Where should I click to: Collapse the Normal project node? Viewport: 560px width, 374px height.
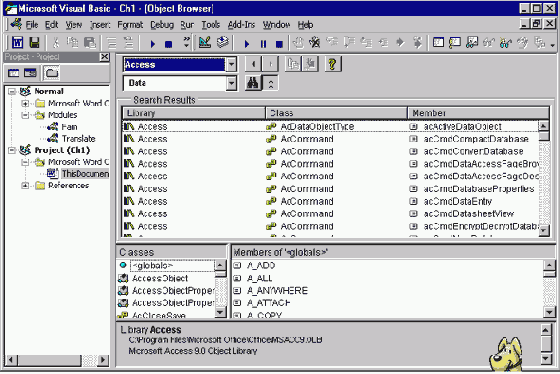(x=12, y=91)
